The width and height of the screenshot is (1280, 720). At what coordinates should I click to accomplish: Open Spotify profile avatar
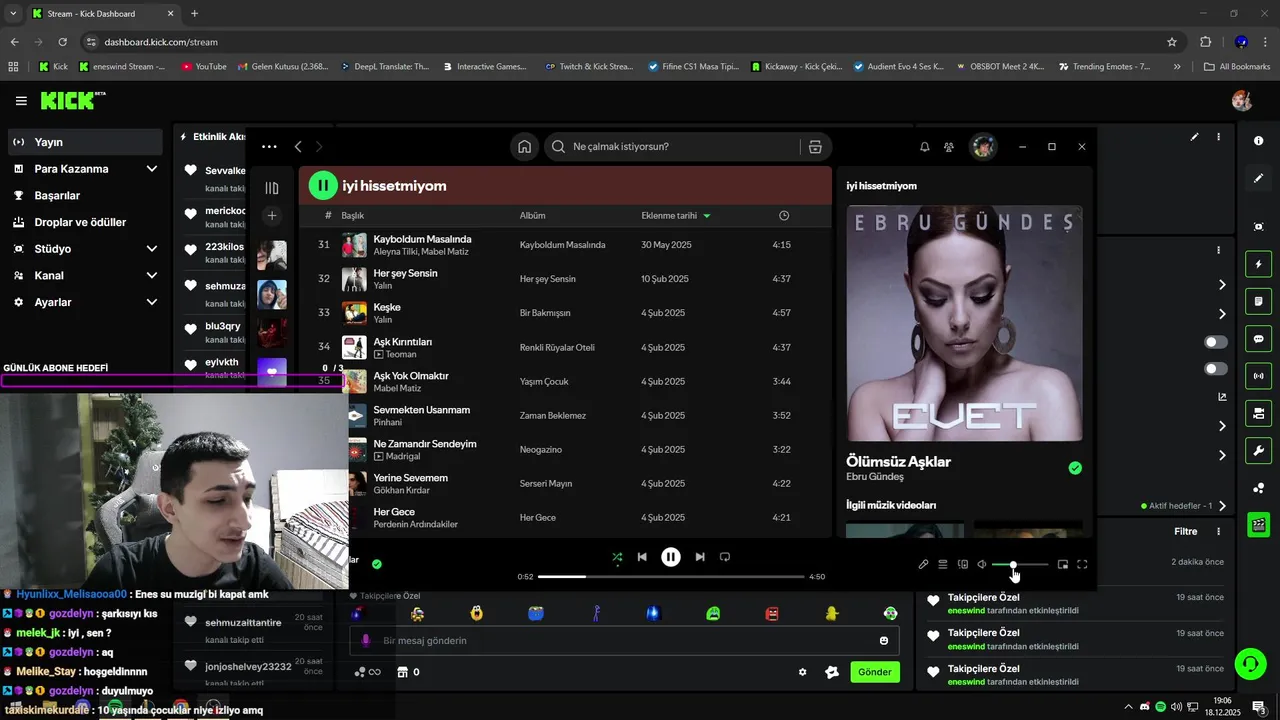click(x=983, y=147)
